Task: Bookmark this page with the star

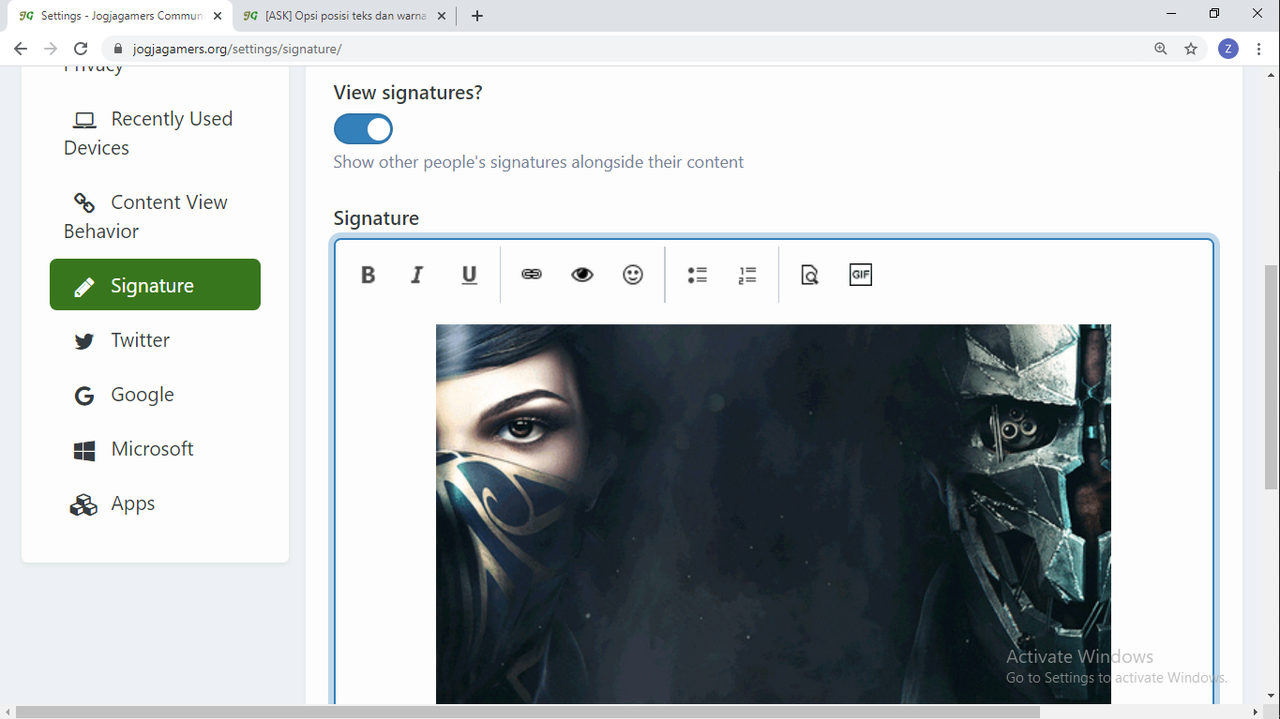Action: click(x=1191, y=48)
